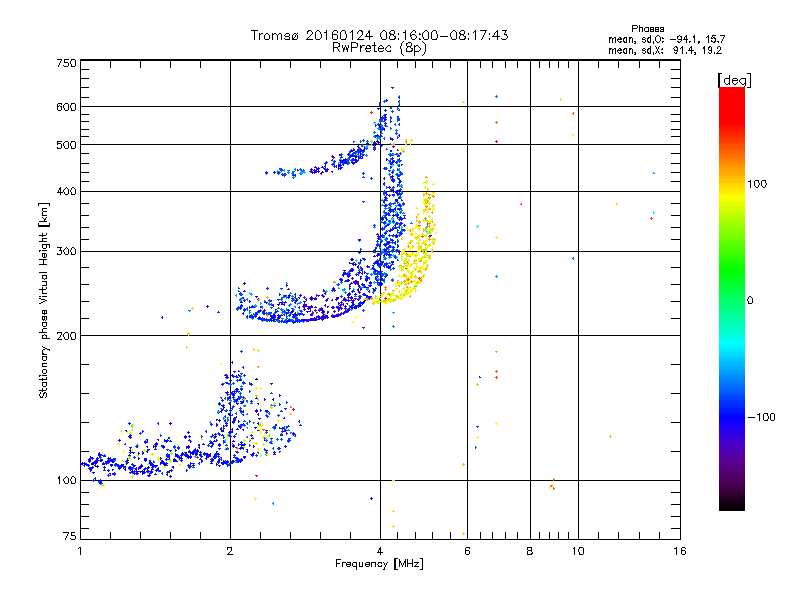Click the x-axis tick '16'
Viewport: 800px width, 600px height.
pos(680,551)
